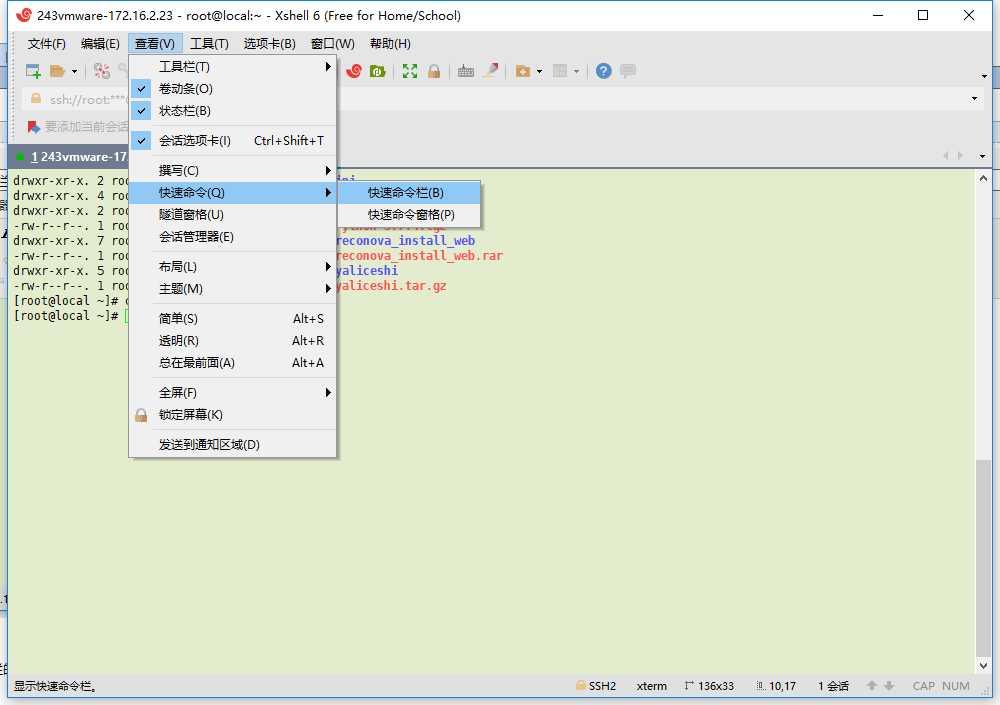Open the dropdown arrow beside Open folder icon
The width and height of the screenshot is (1000, 705).
(x=74, y=71)
